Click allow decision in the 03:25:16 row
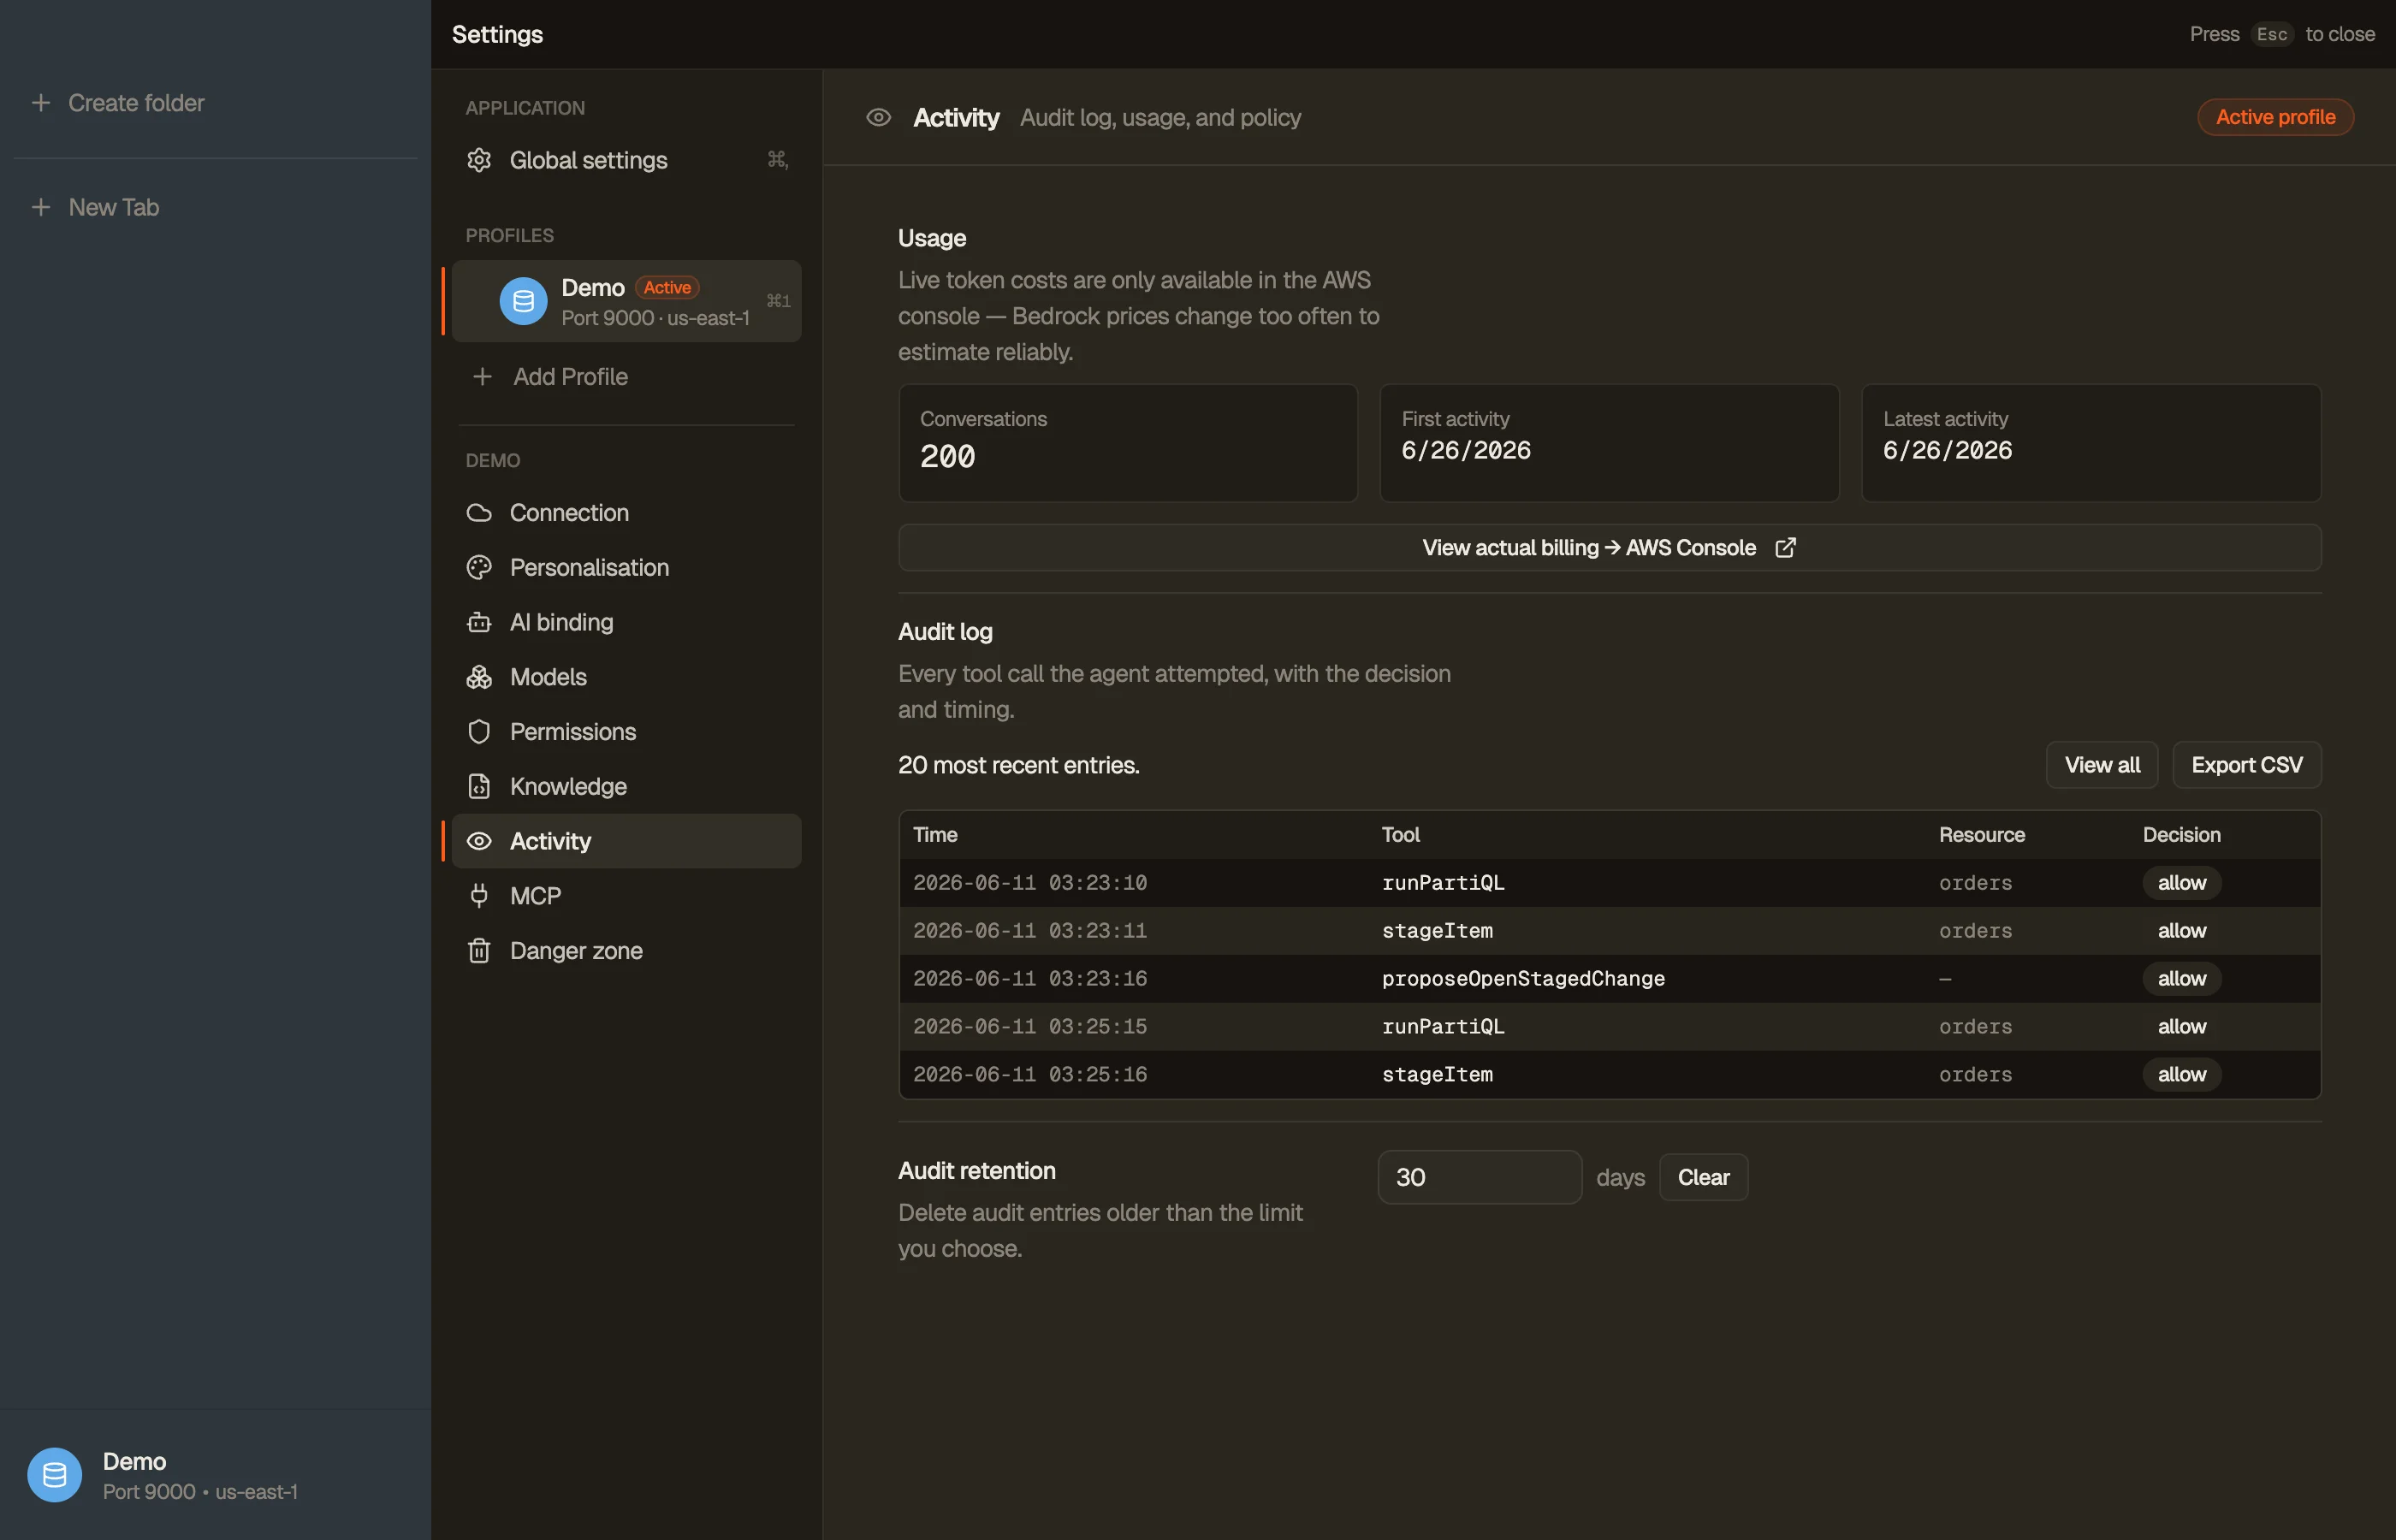Viewport: 2396px width, 1540px height. point(2181,1075)
